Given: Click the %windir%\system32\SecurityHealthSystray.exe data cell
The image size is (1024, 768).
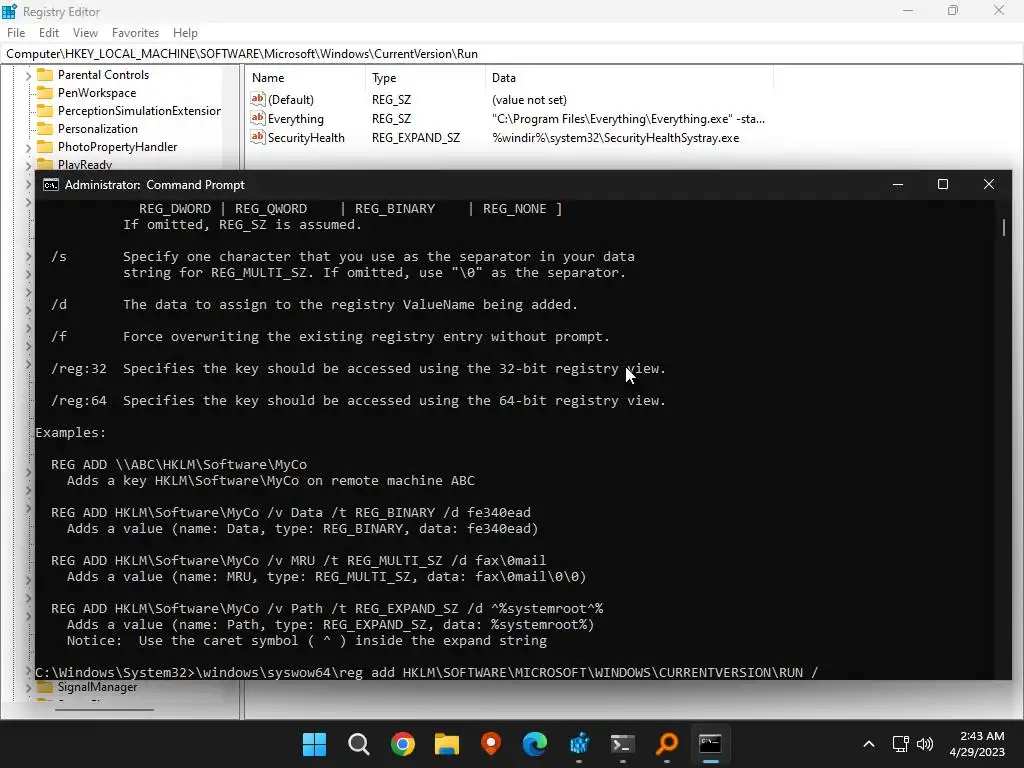Looking at the screenshot, I should click(x=616, y=138).
